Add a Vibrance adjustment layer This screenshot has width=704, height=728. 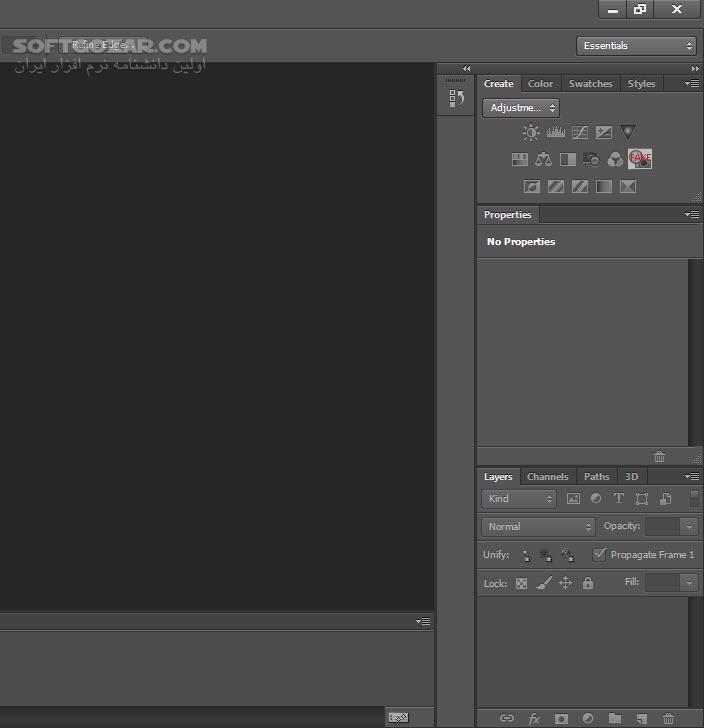(628, 132)
